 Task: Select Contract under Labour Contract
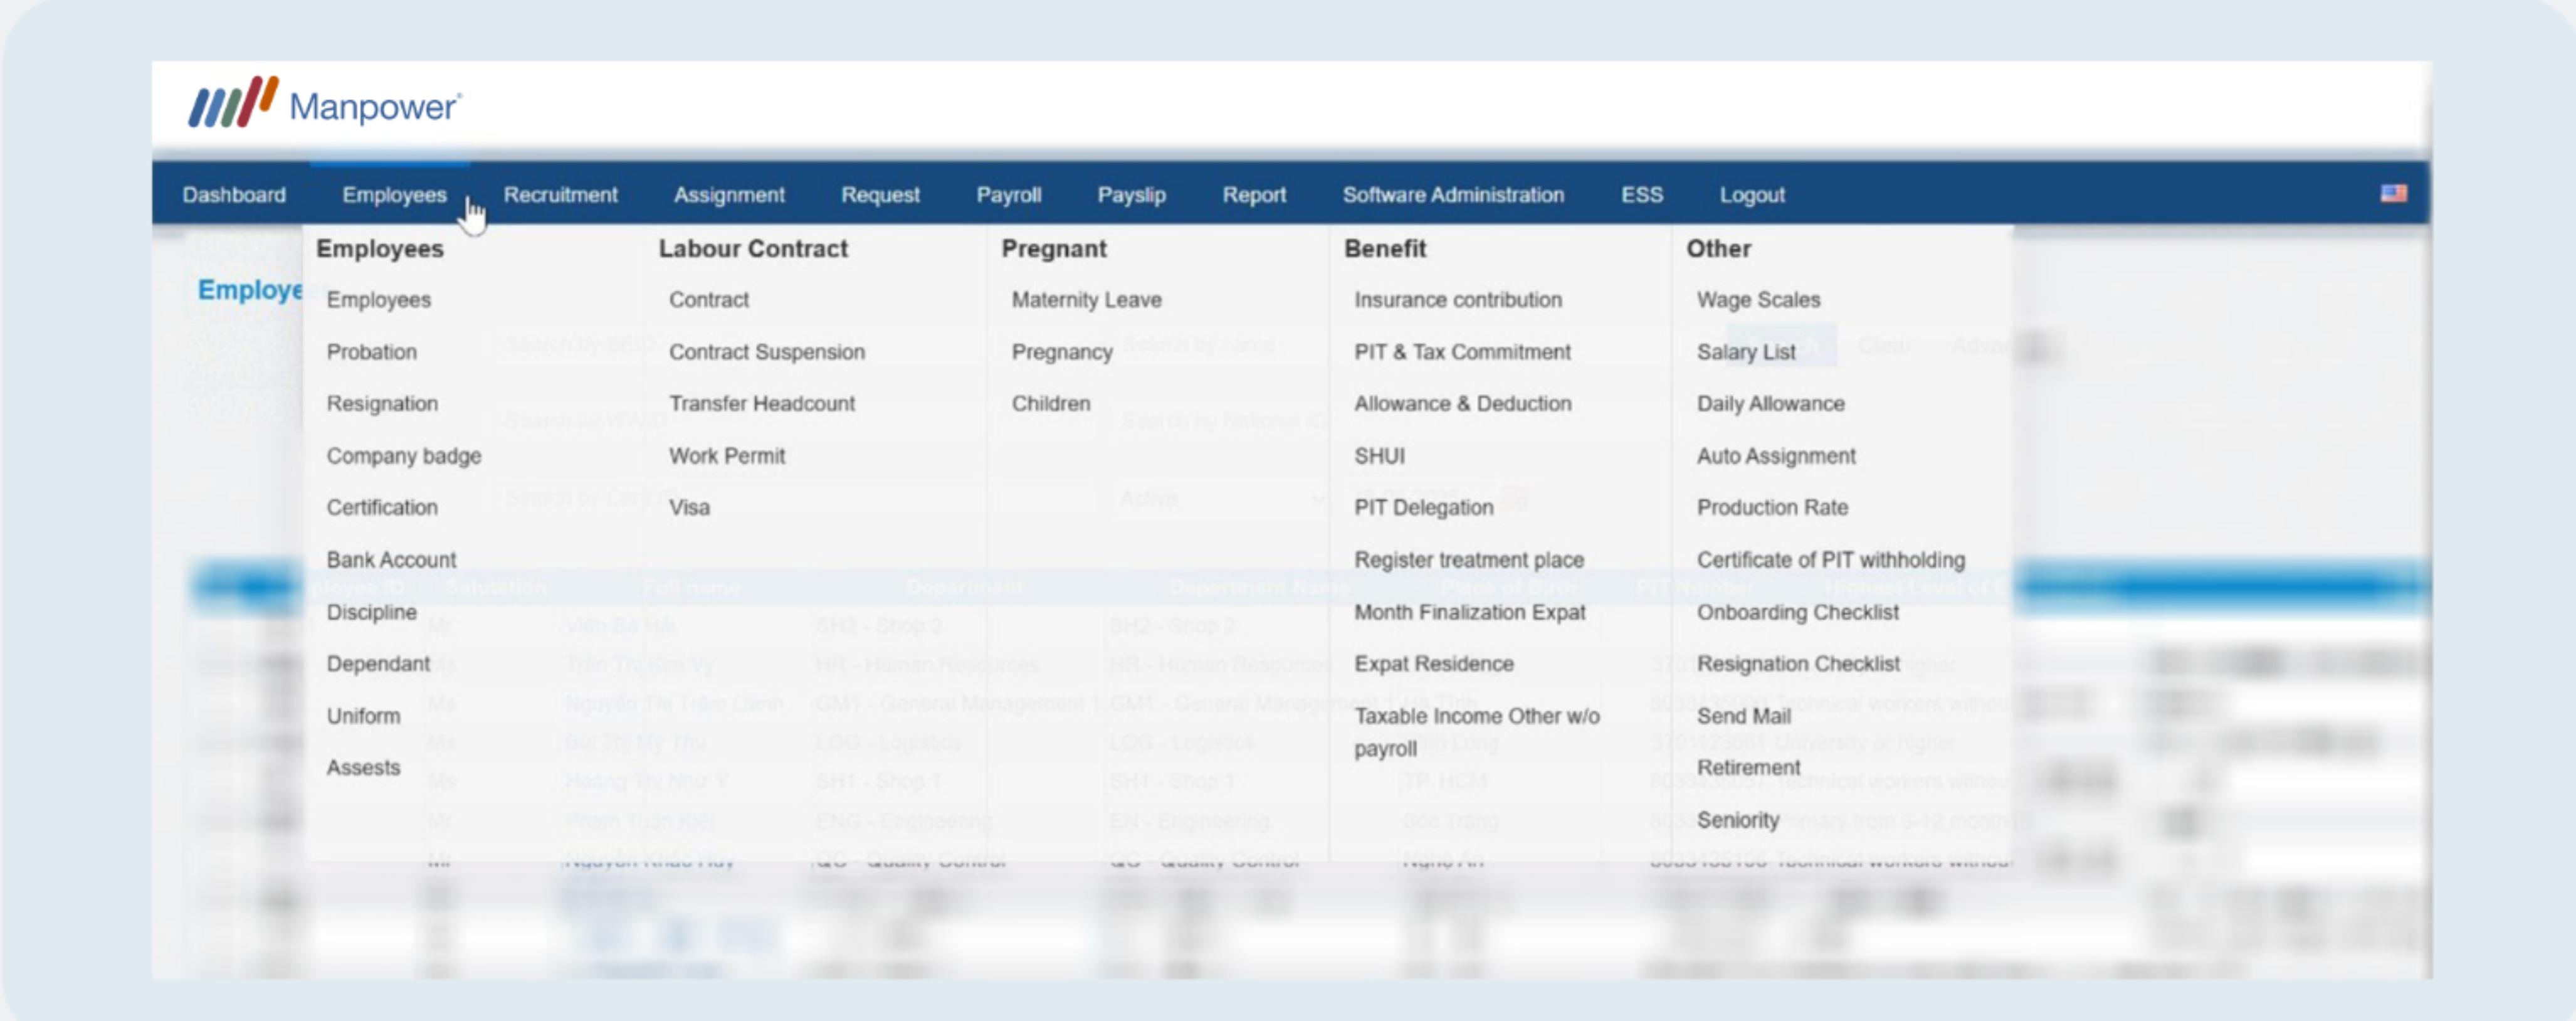[x=709, y=300]
